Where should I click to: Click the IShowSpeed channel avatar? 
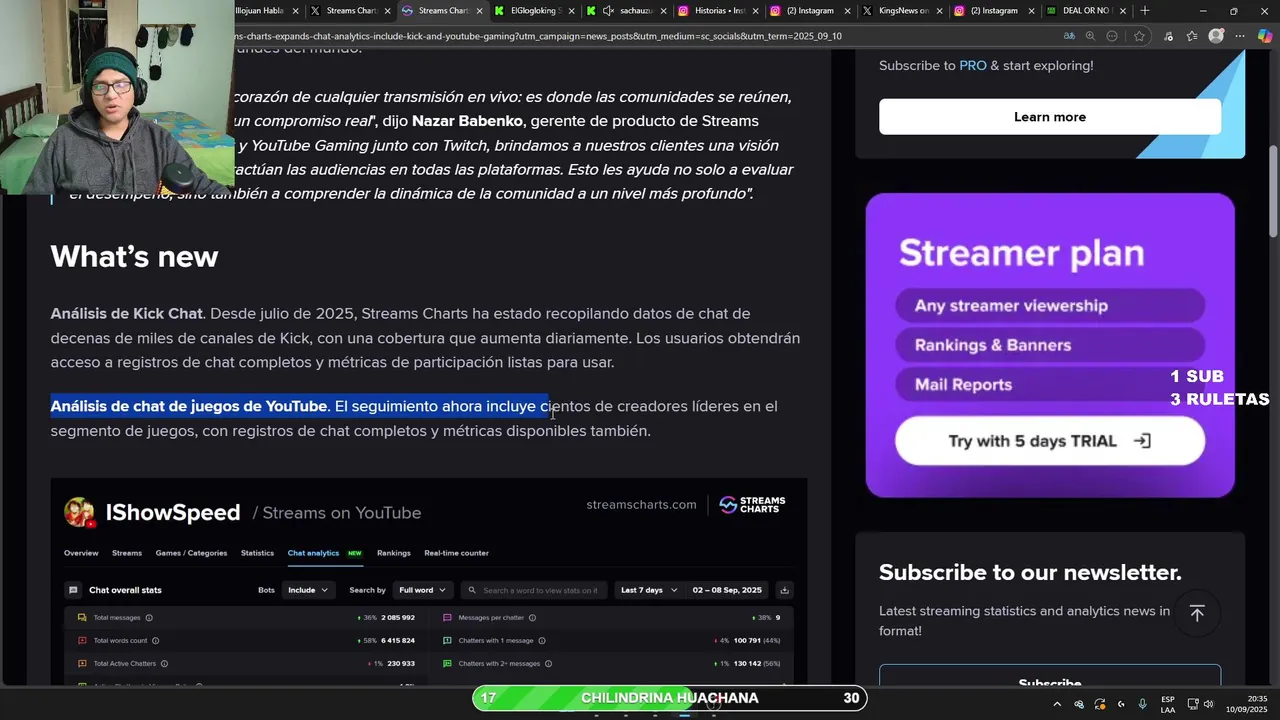coord(79,512)
